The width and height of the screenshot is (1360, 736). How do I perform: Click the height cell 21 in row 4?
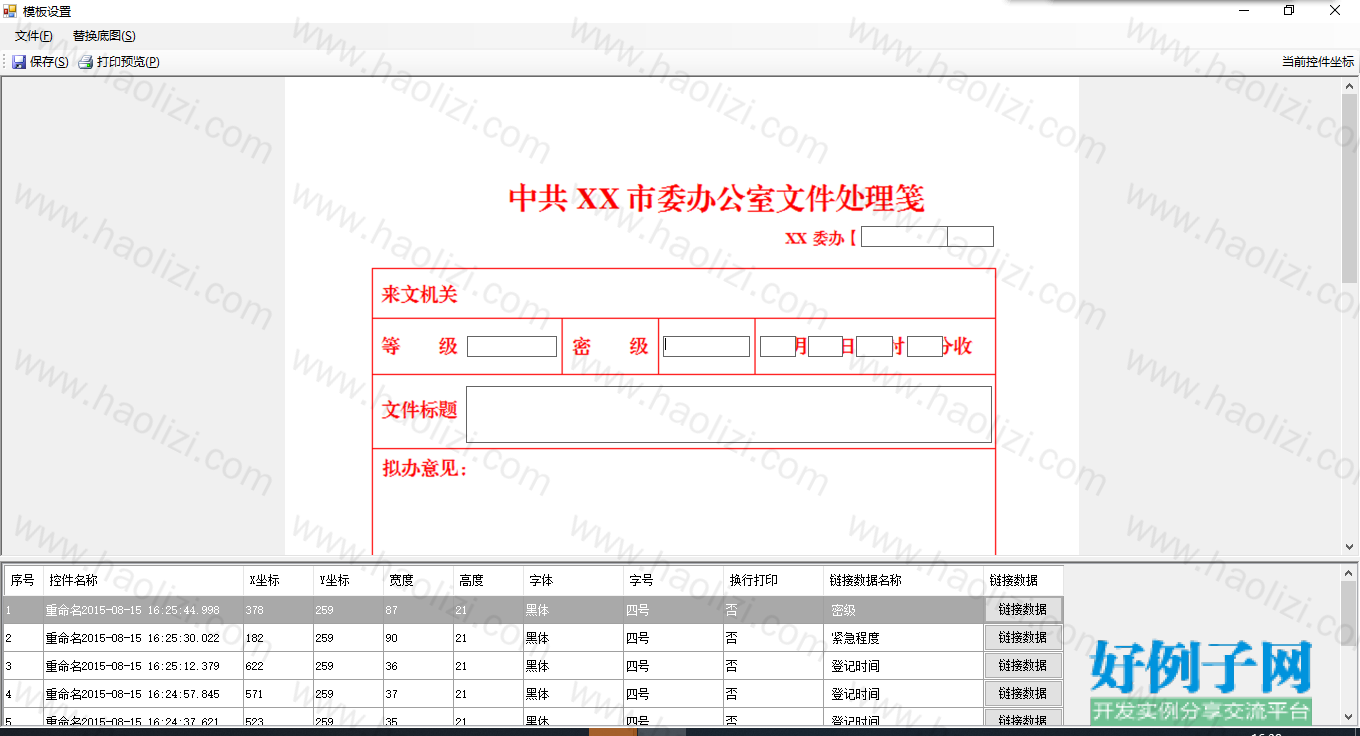coord(488,694)
